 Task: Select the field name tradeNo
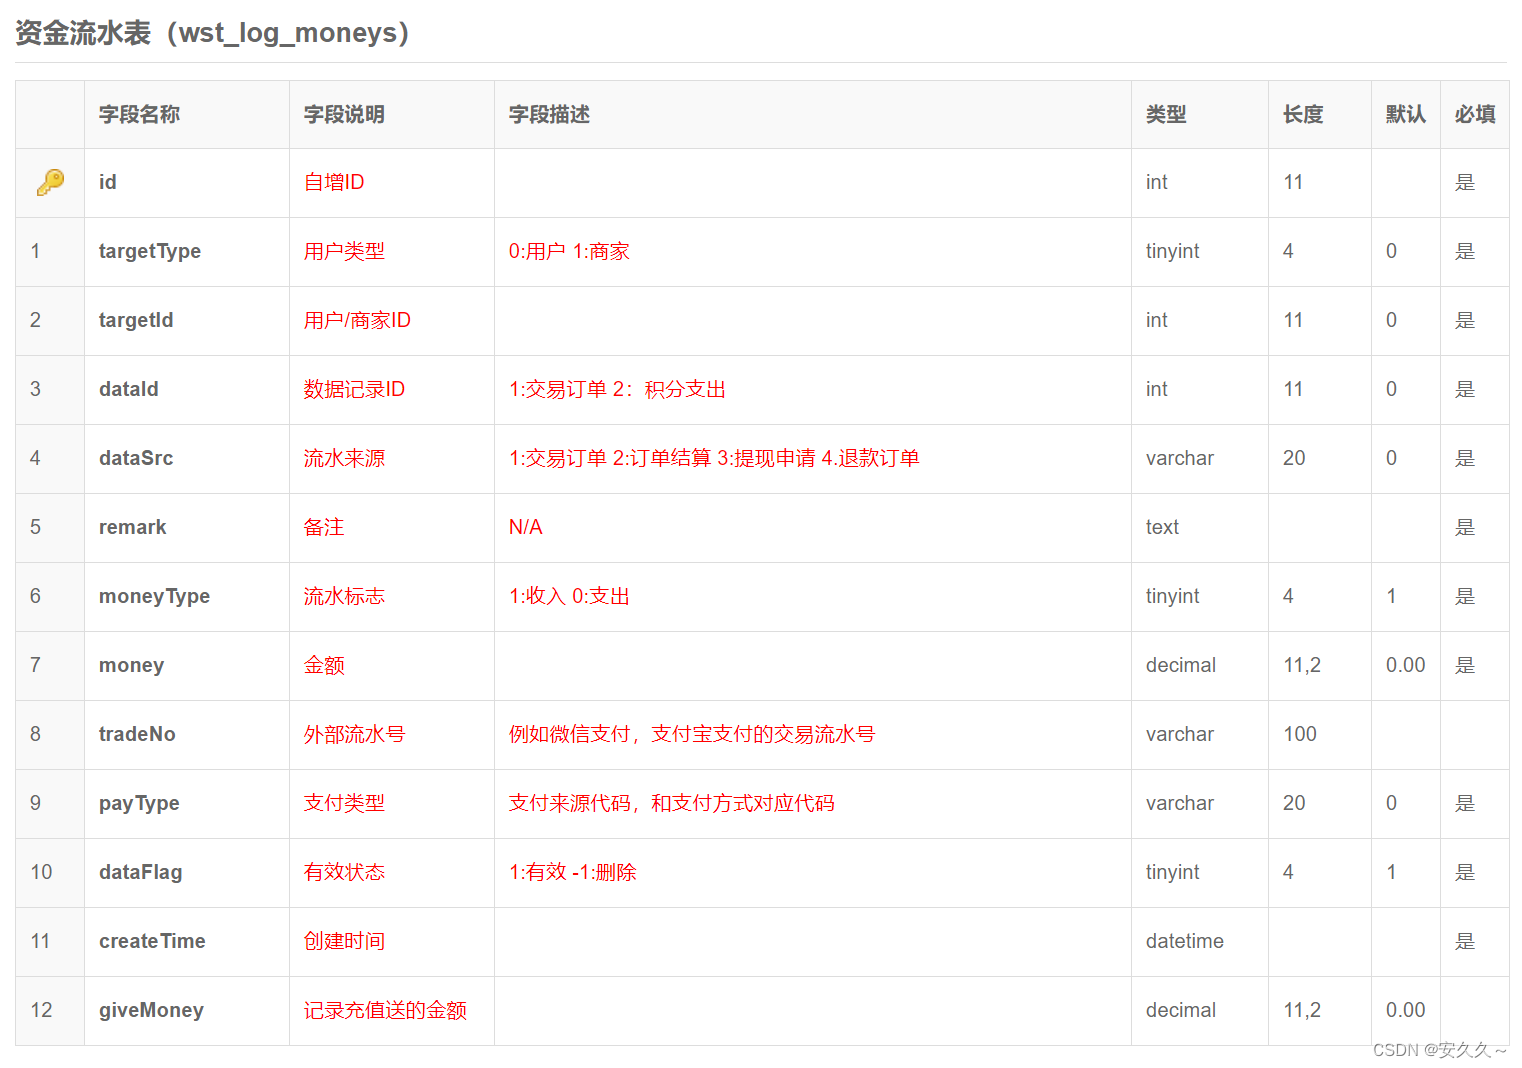tap(137, 734)
